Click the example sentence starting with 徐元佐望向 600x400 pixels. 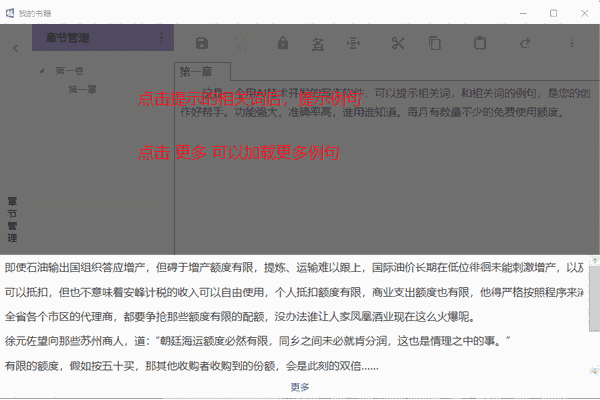point(258,341)
